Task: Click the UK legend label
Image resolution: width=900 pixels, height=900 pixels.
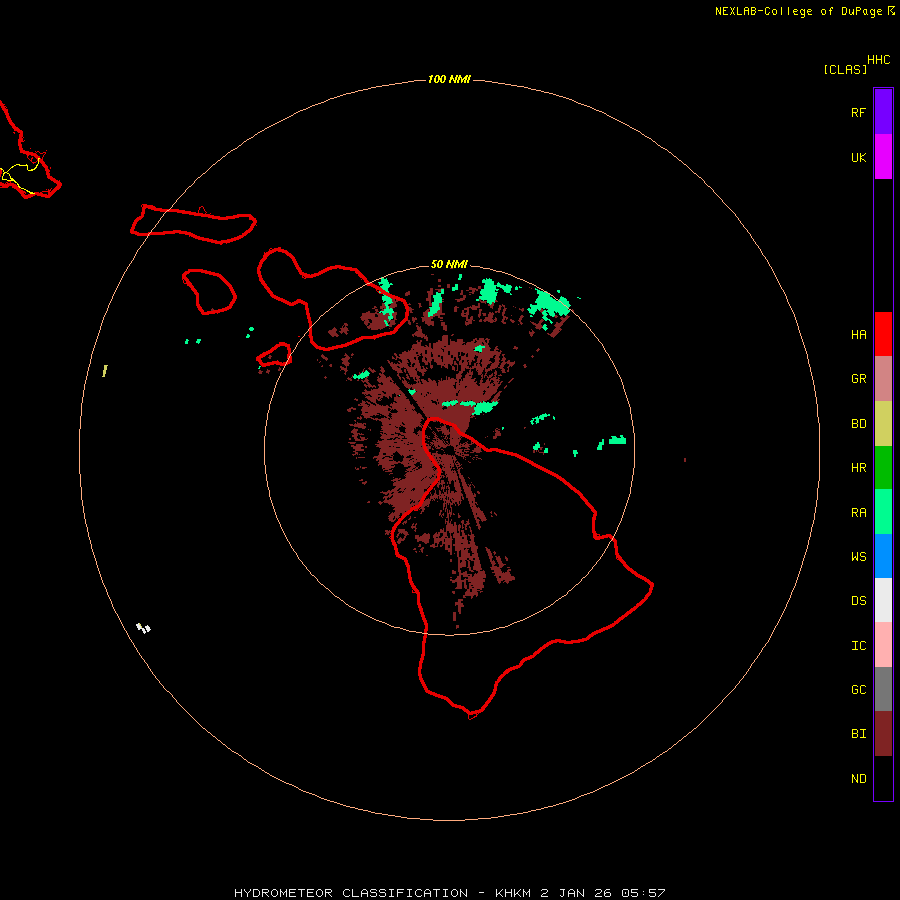Action: (858, 158)
